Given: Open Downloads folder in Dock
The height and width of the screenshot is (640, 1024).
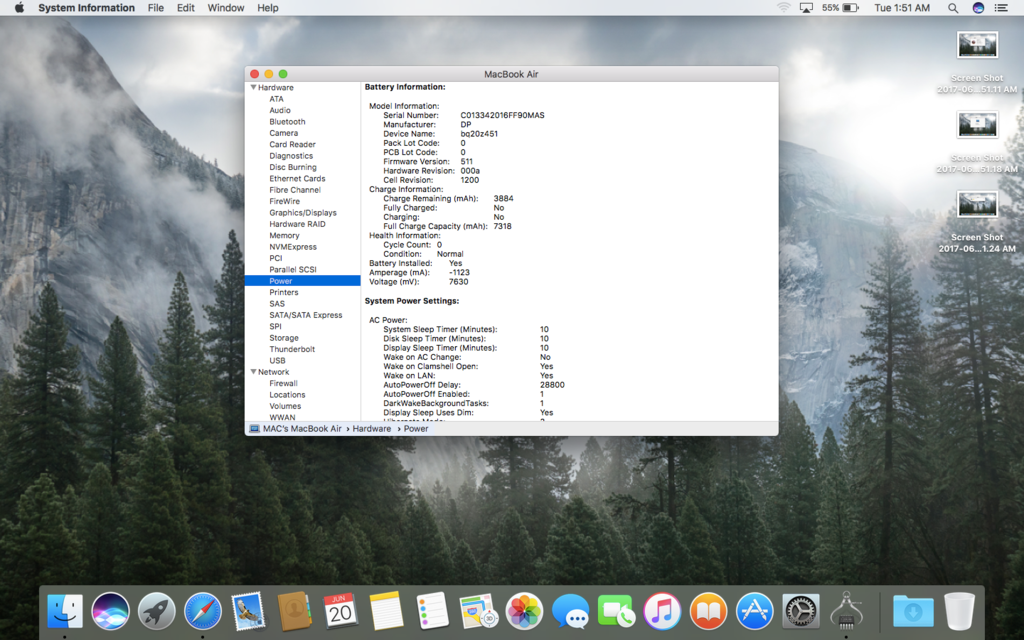Looking at the screenshot, I should [x=912, y=612].
